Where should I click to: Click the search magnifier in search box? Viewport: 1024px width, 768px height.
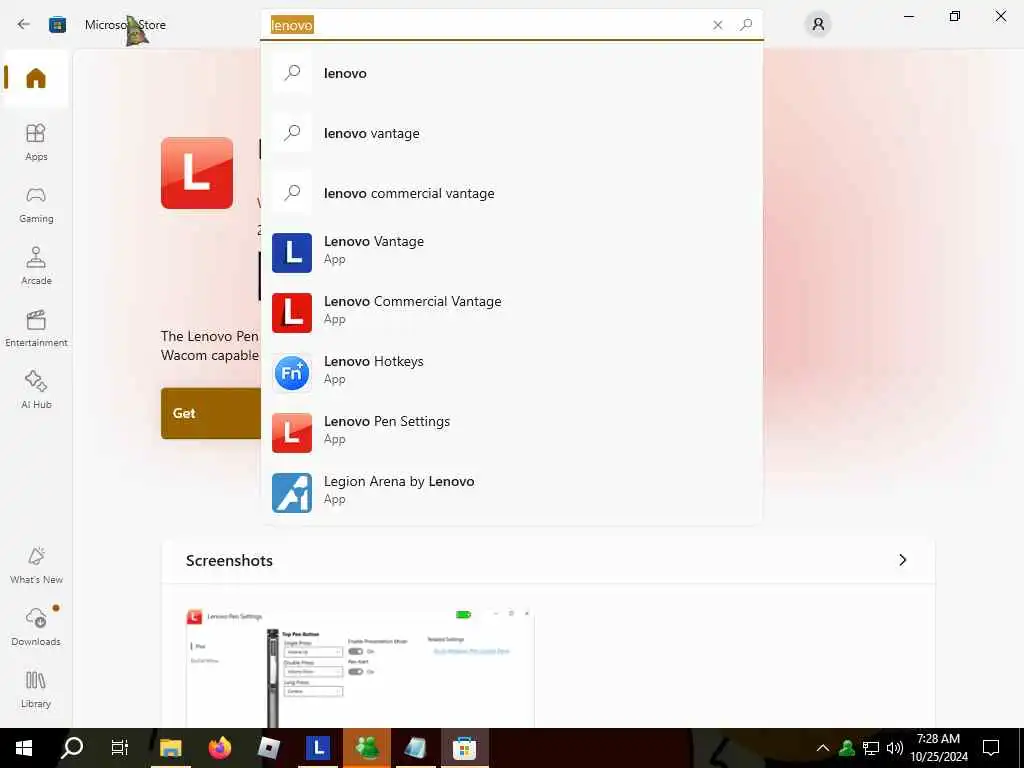click(746, 25)
